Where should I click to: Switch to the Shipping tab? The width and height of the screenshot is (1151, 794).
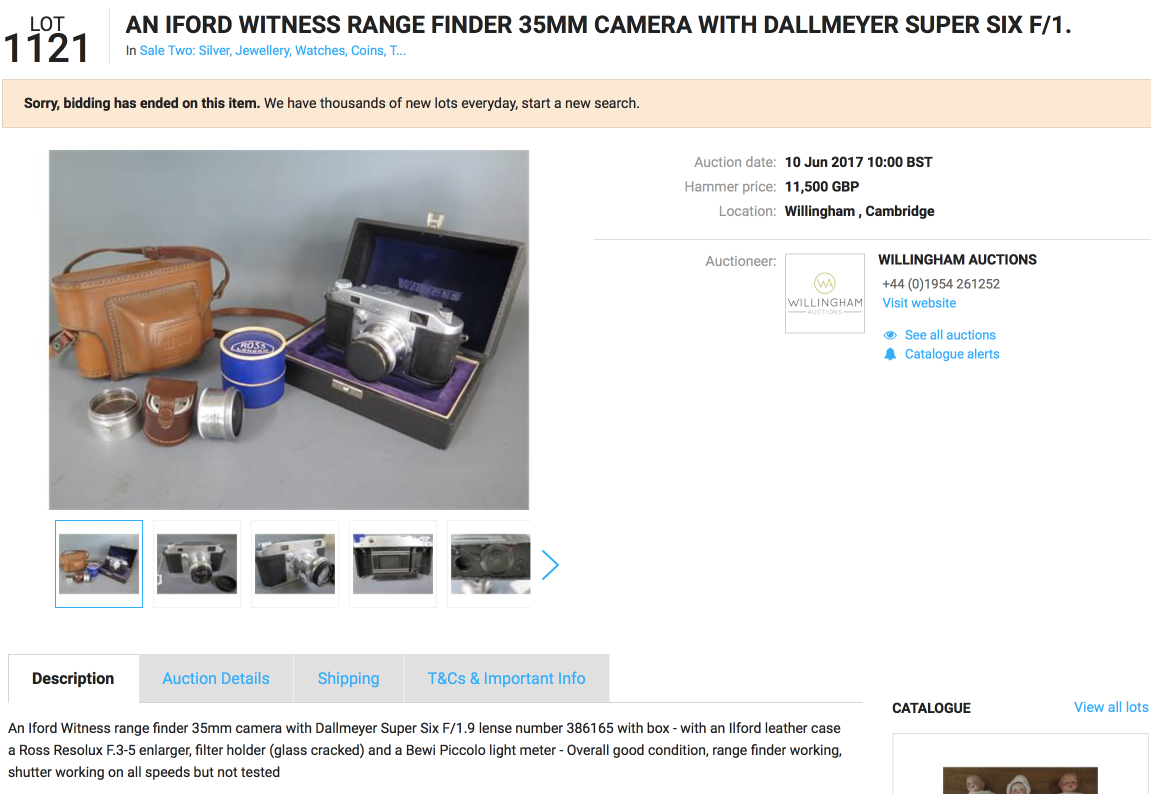pos(348,679)
